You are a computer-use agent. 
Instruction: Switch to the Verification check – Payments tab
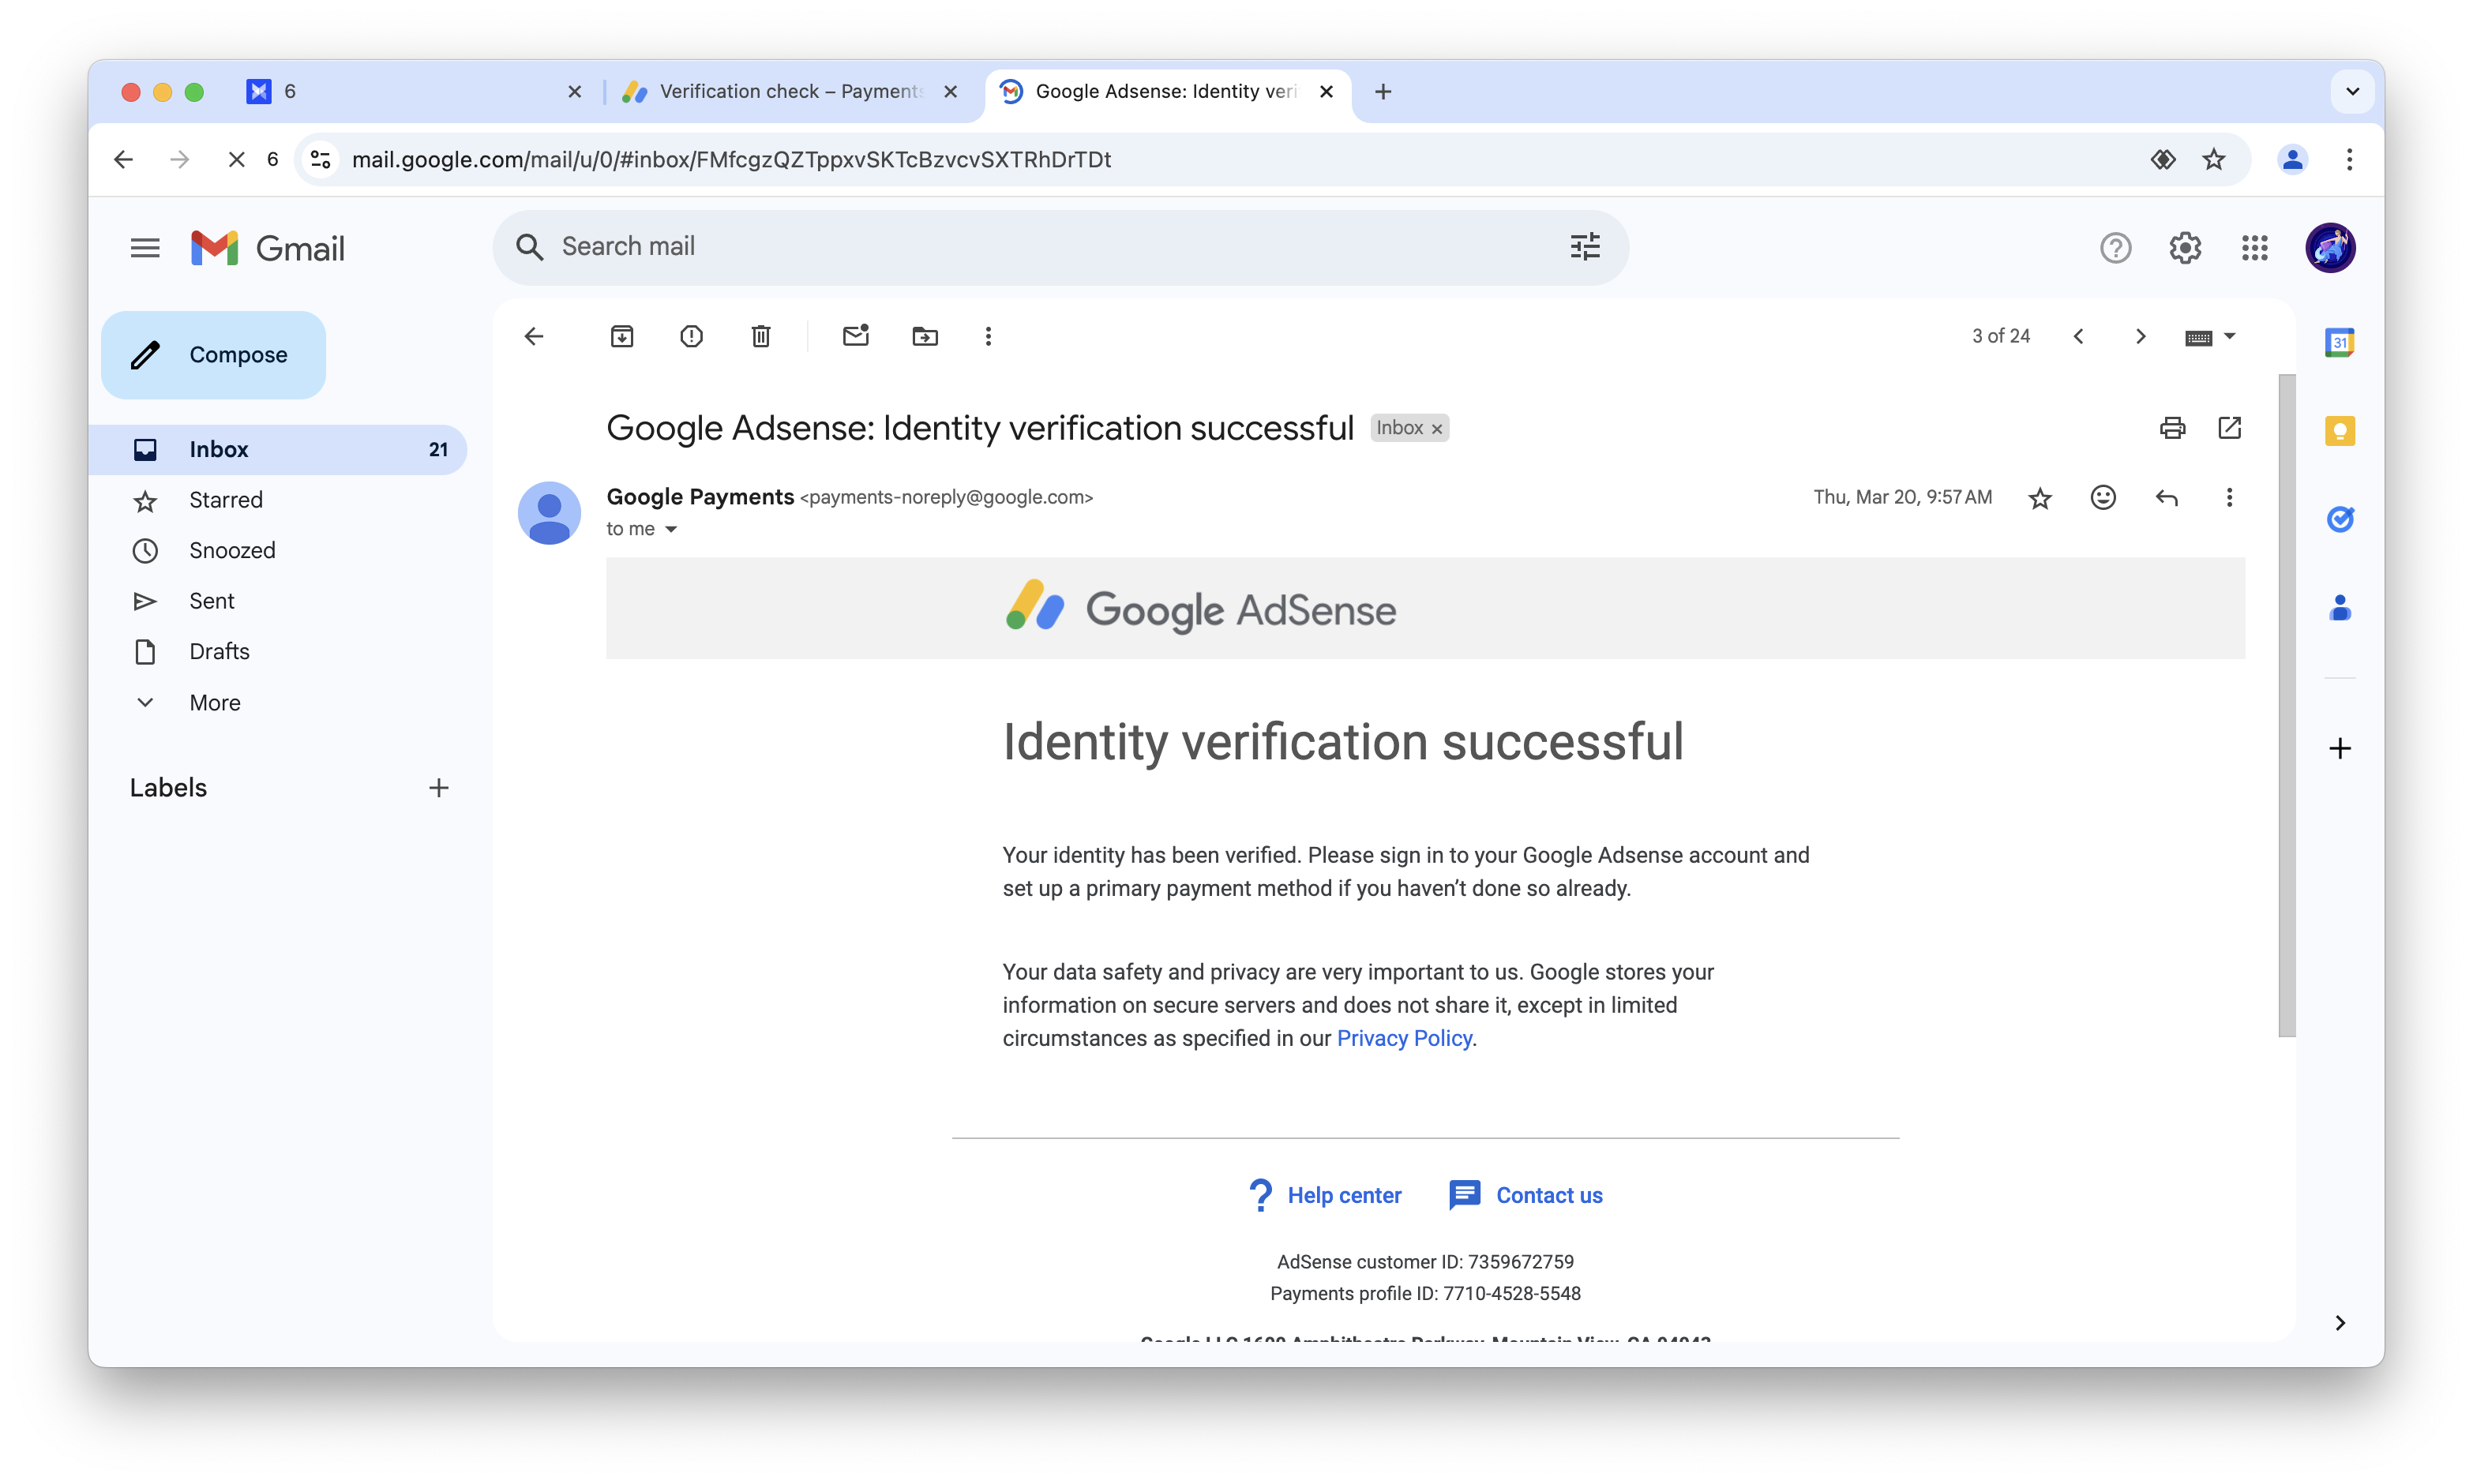point(790,91)
